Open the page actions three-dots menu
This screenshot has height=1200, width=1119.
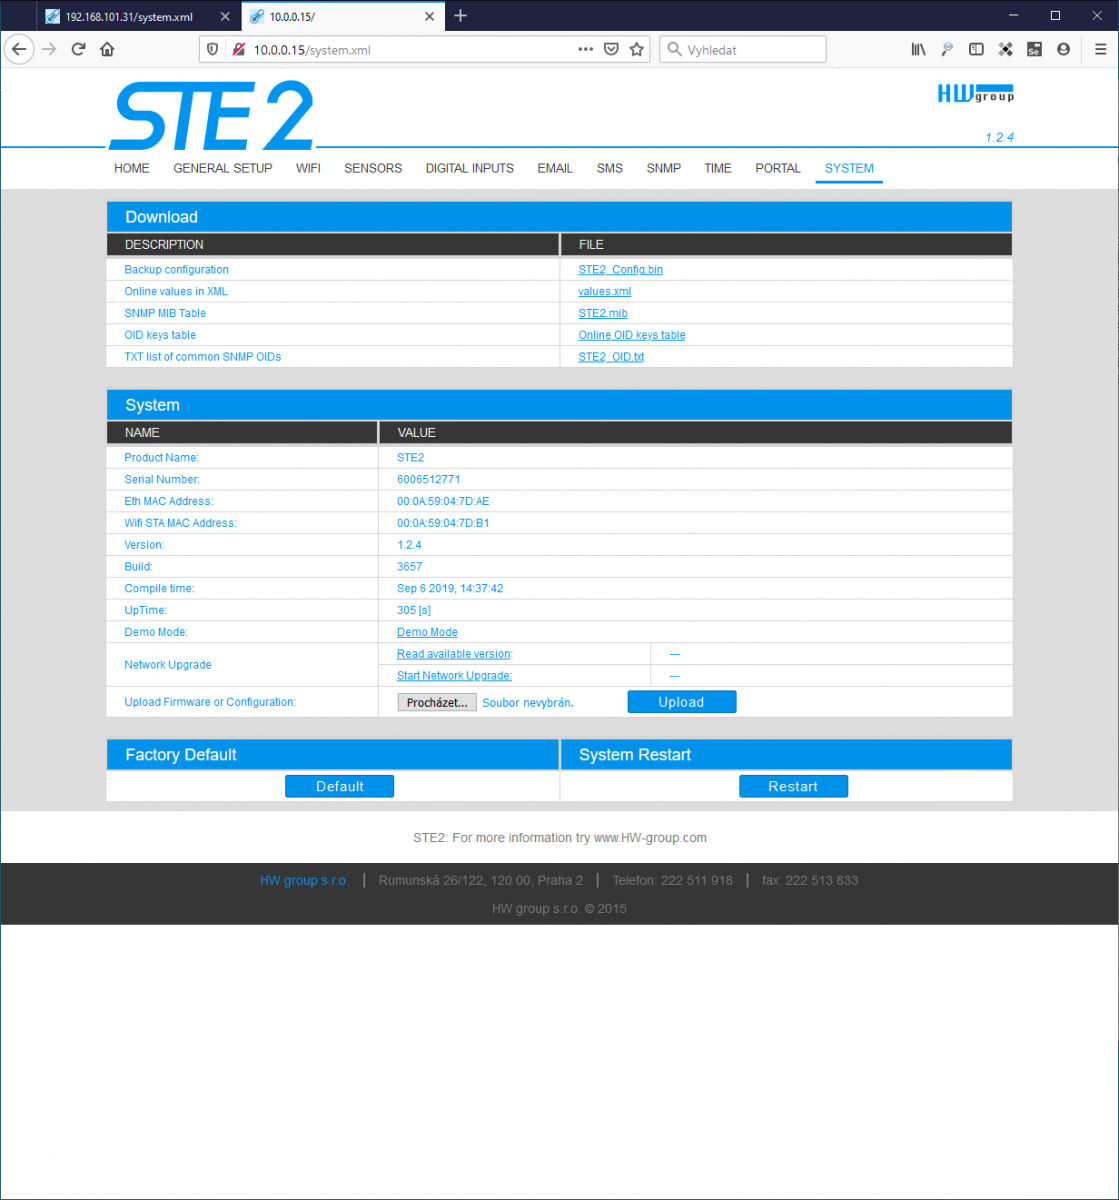(x=586, y=49)
